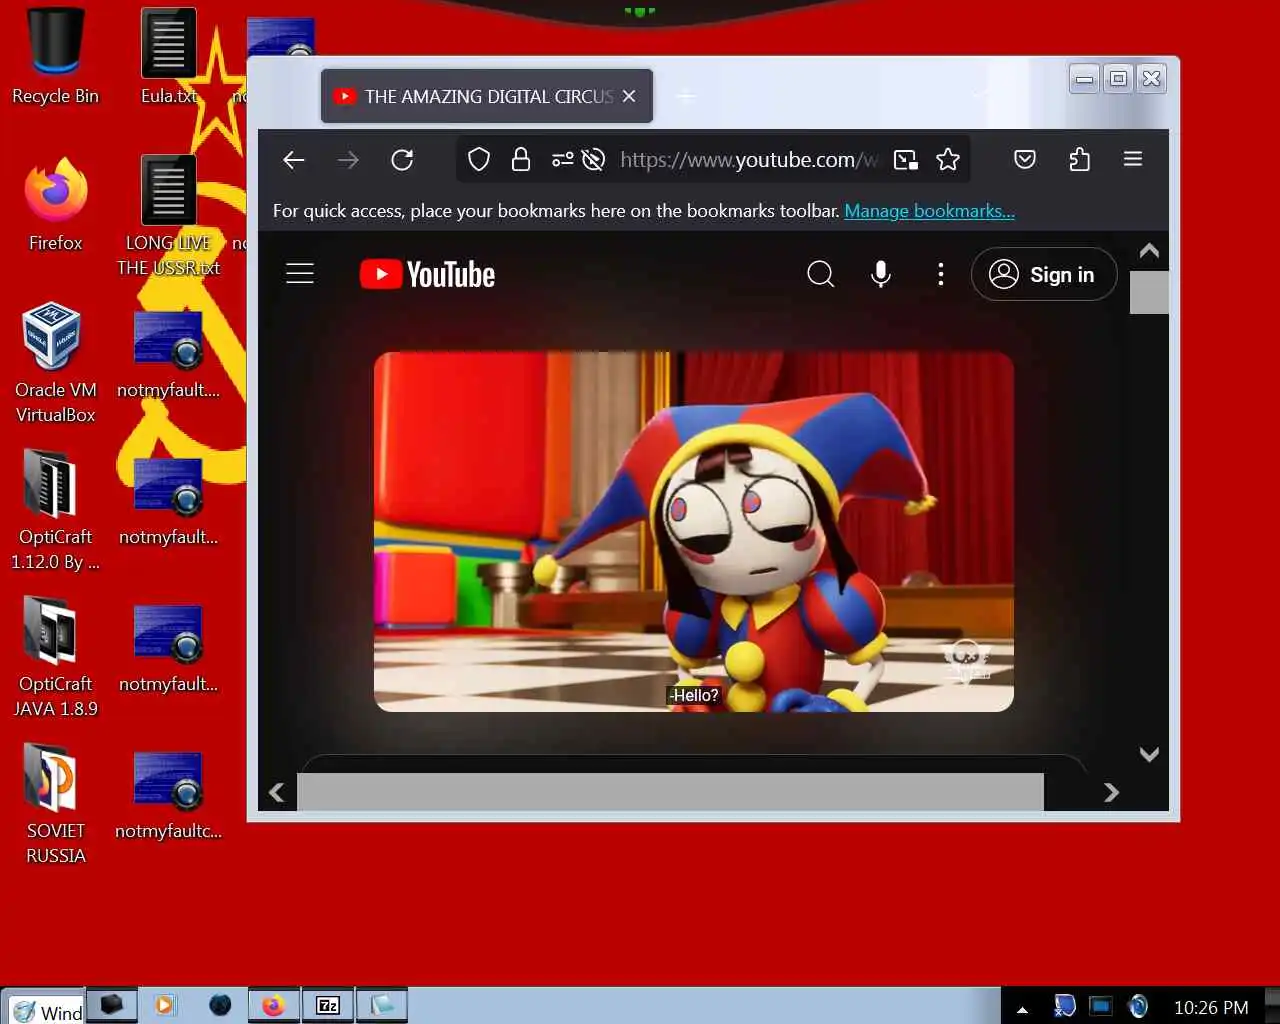Select notmyfault icon beside OptiCraft JAVA 1.8.9
Image resolution: width=1280 pixels, height=1024 pixels.
pyautogui.click(x=168, y=649)
